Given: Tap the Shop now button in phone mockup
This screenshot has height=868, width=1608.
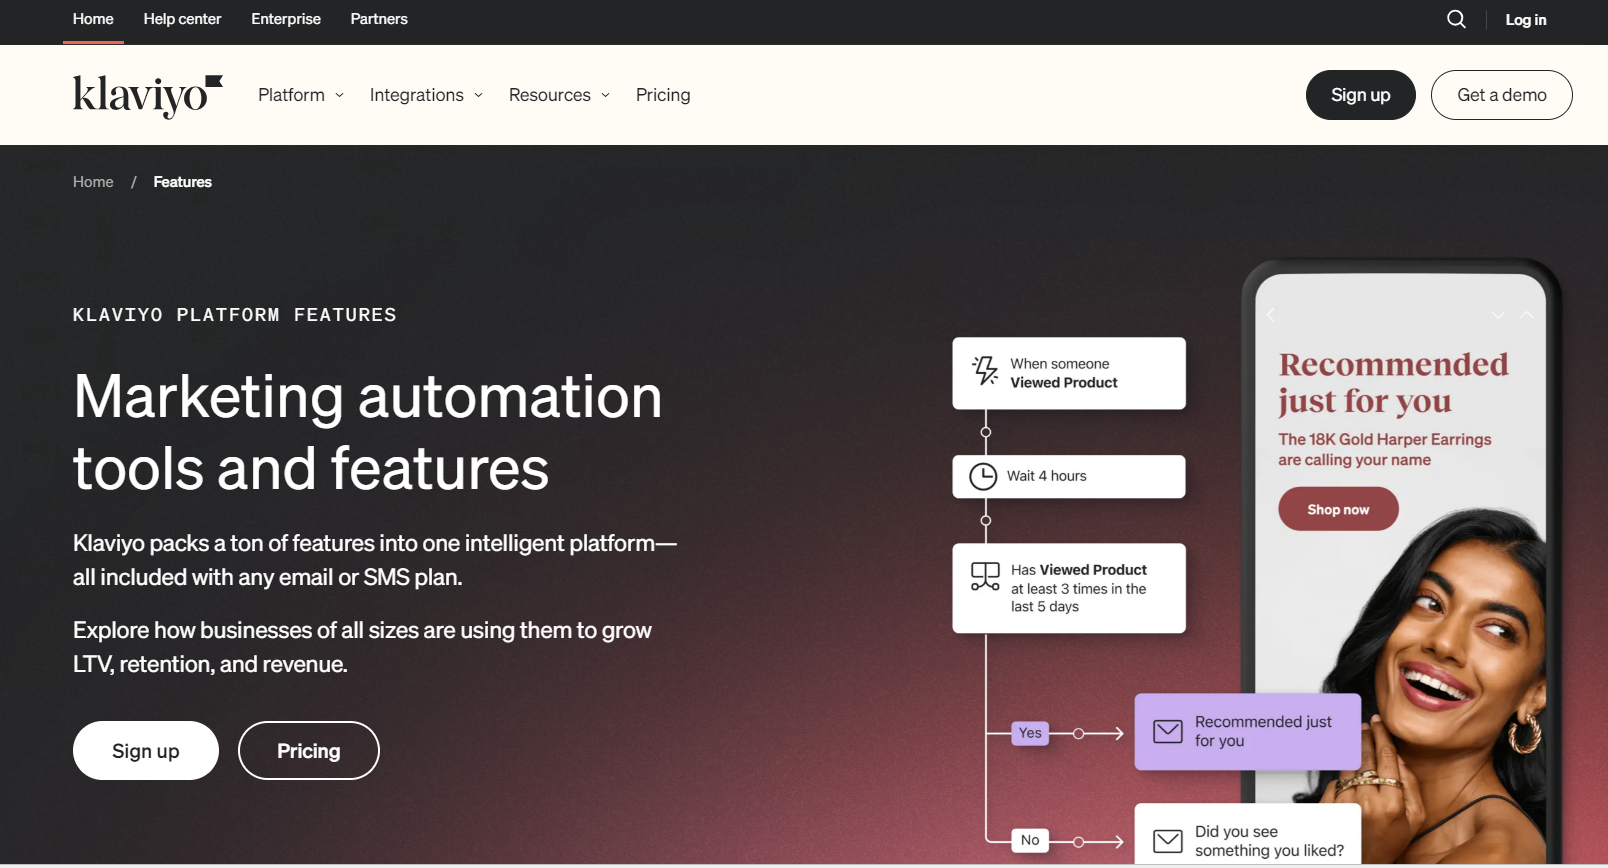Looking at the screenshot, I should click(1338, 509).
